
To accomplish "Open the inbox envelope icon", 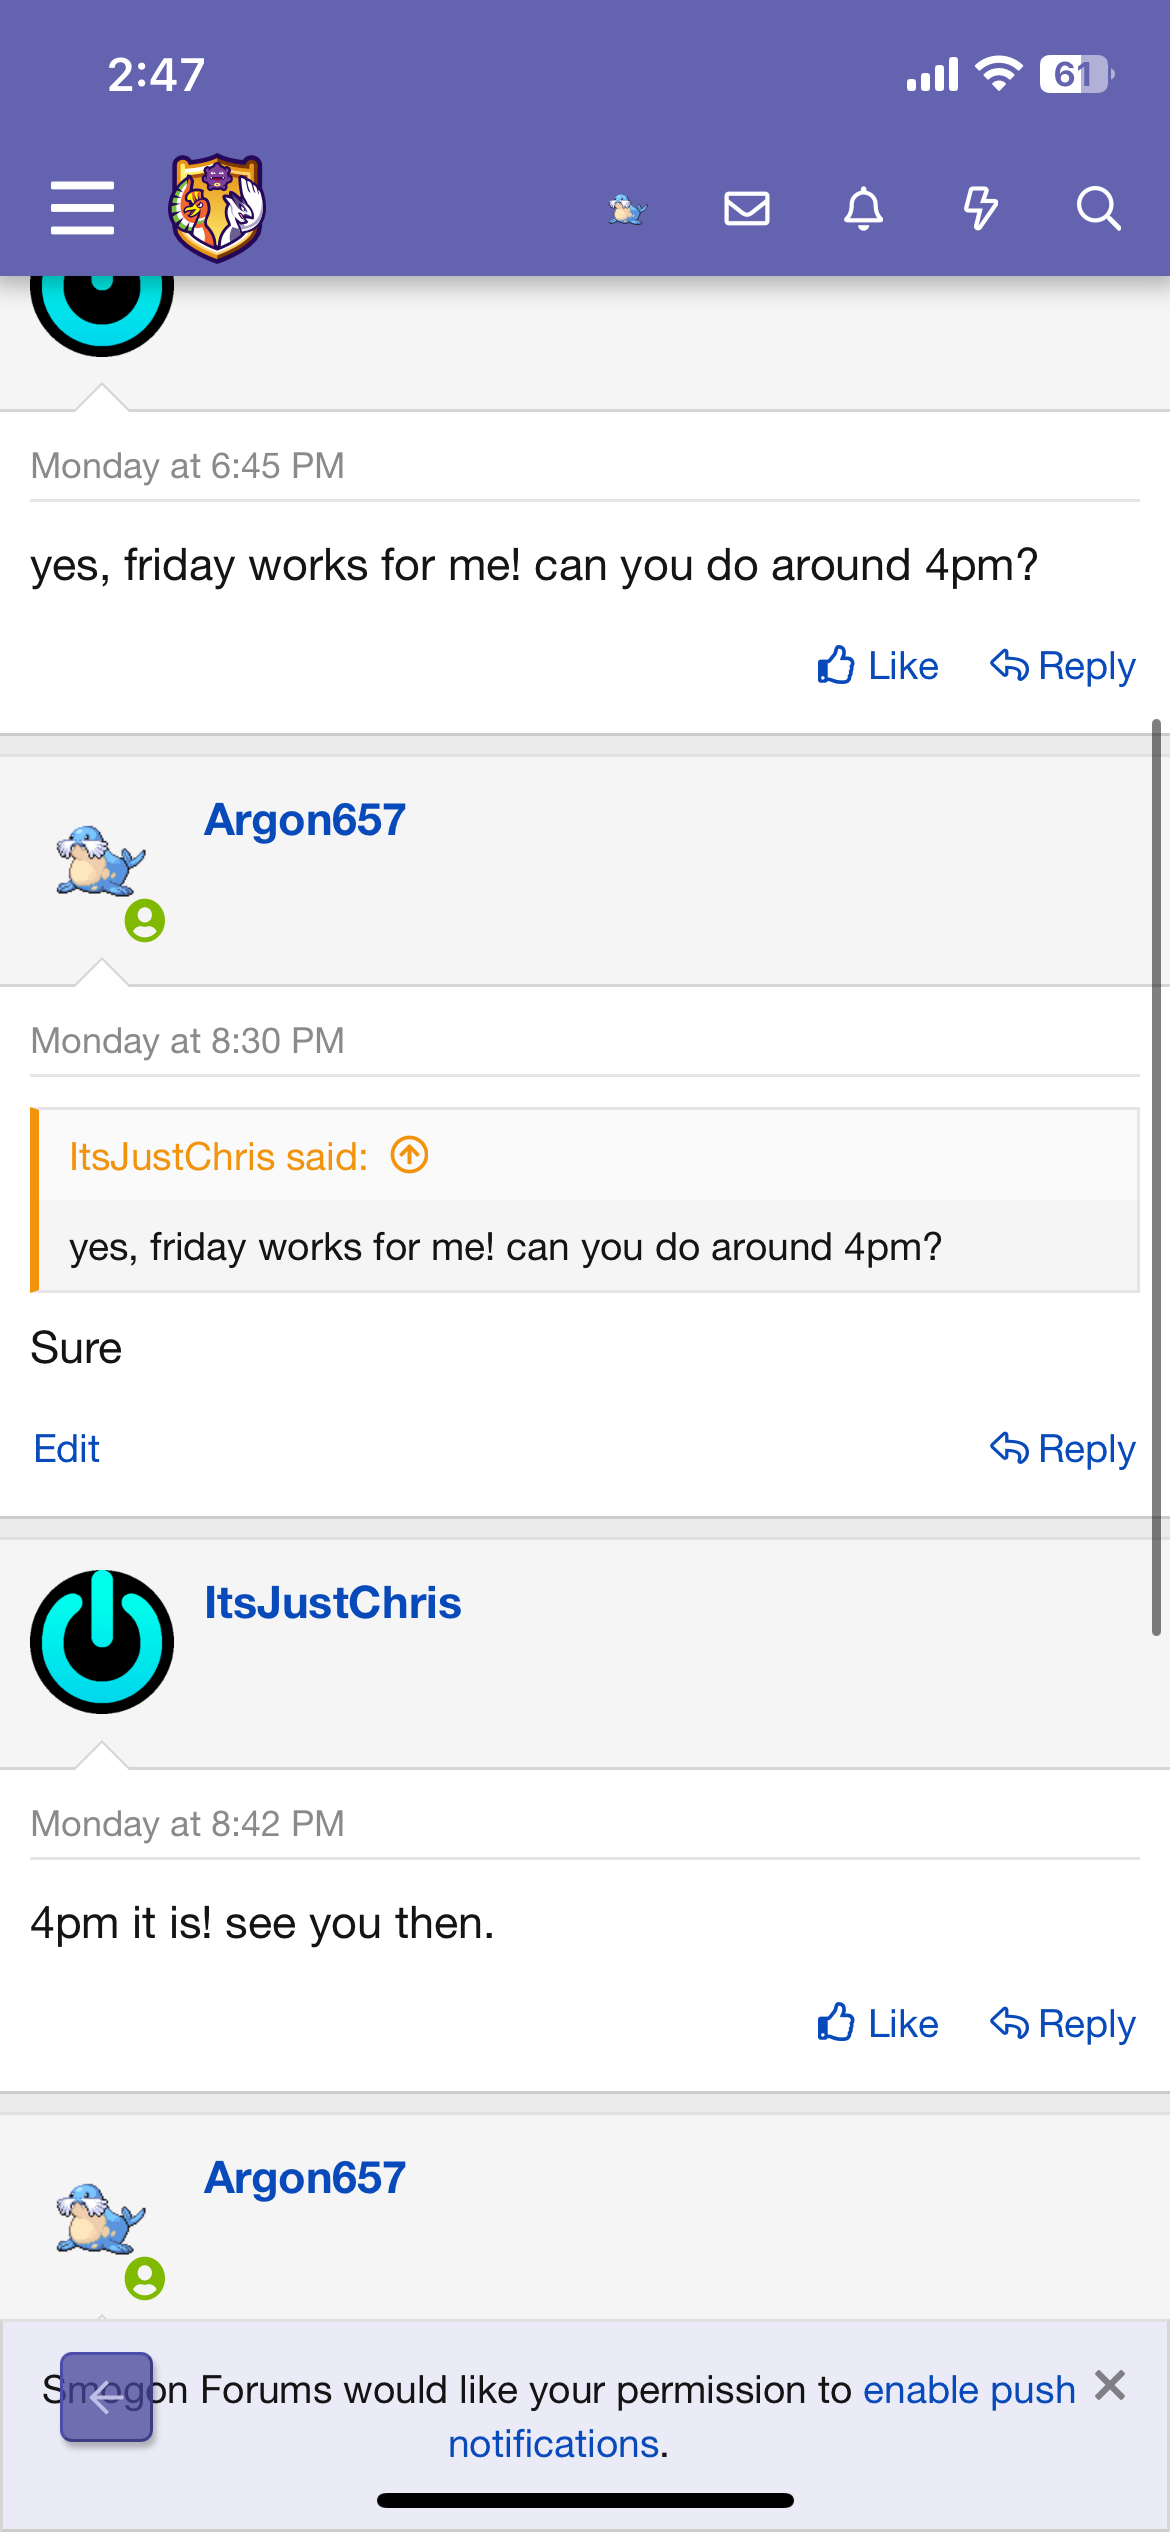I will [746, 209].
